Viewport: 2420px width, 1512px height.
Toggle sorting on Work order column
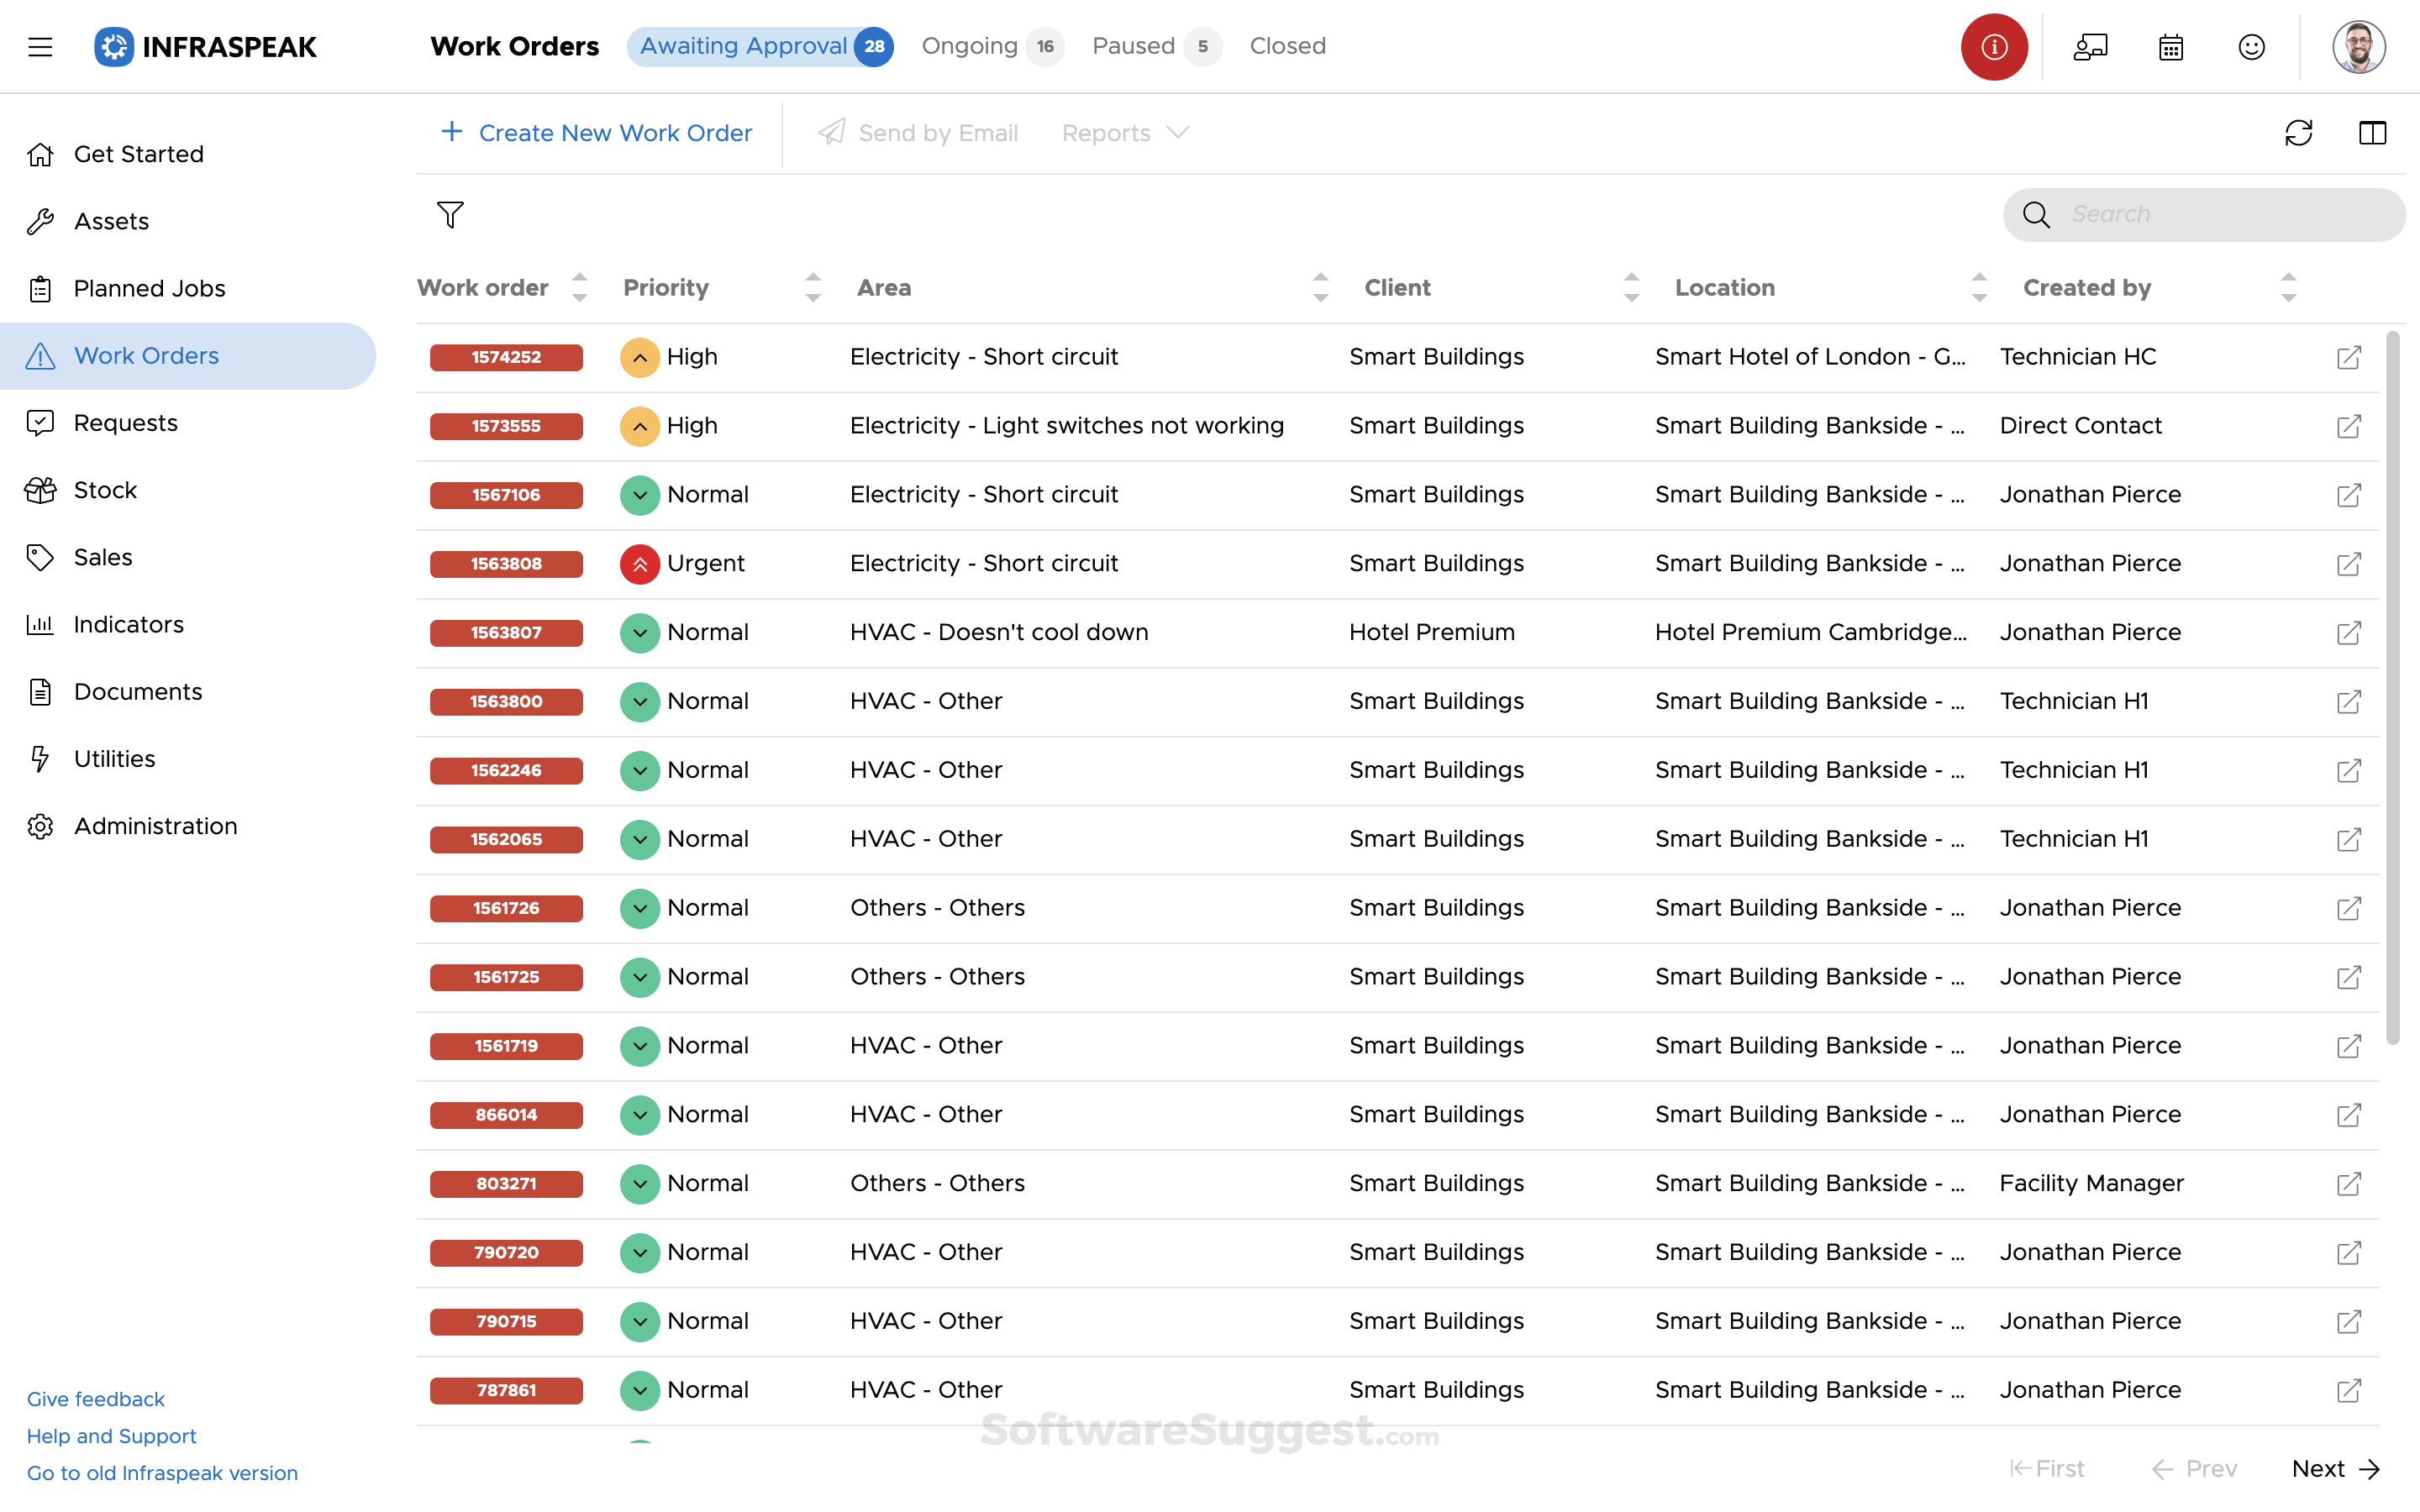click(x=579, y=288)
